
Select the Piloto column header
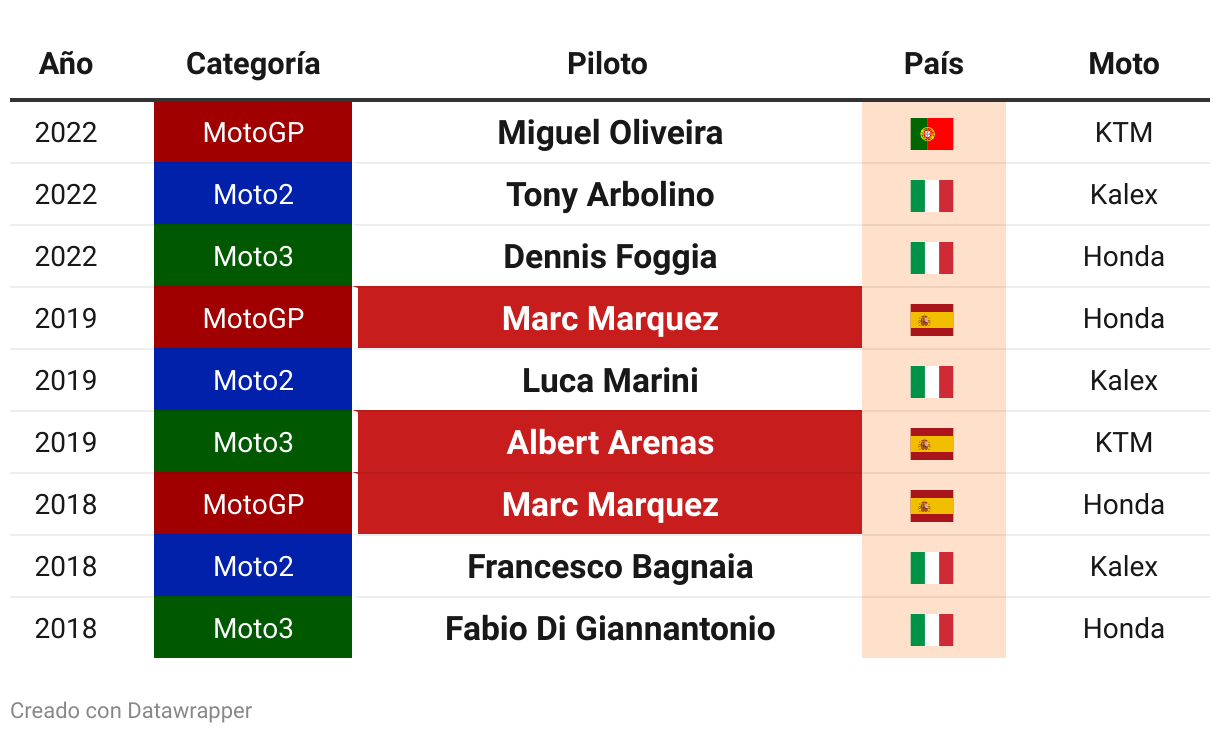pos(607,64)
